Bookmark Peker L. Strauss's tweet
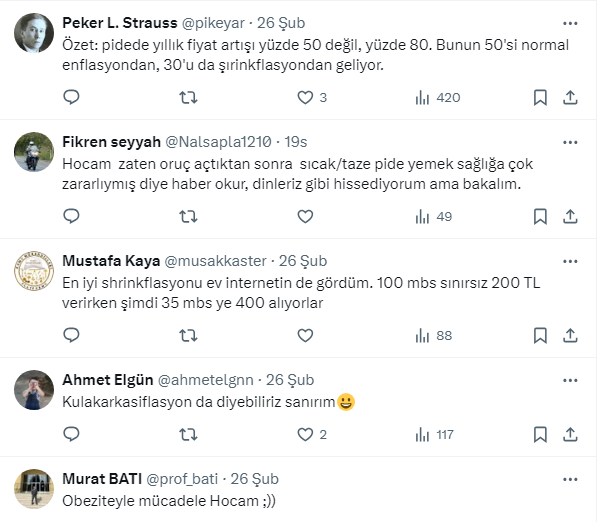This screenshot has width=603, height=522. coord(540,97)
